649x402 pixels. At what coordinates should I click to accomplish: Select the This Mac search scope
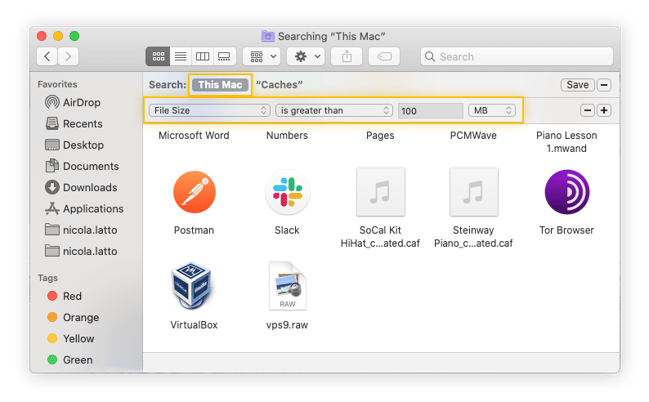click(220, 84)
